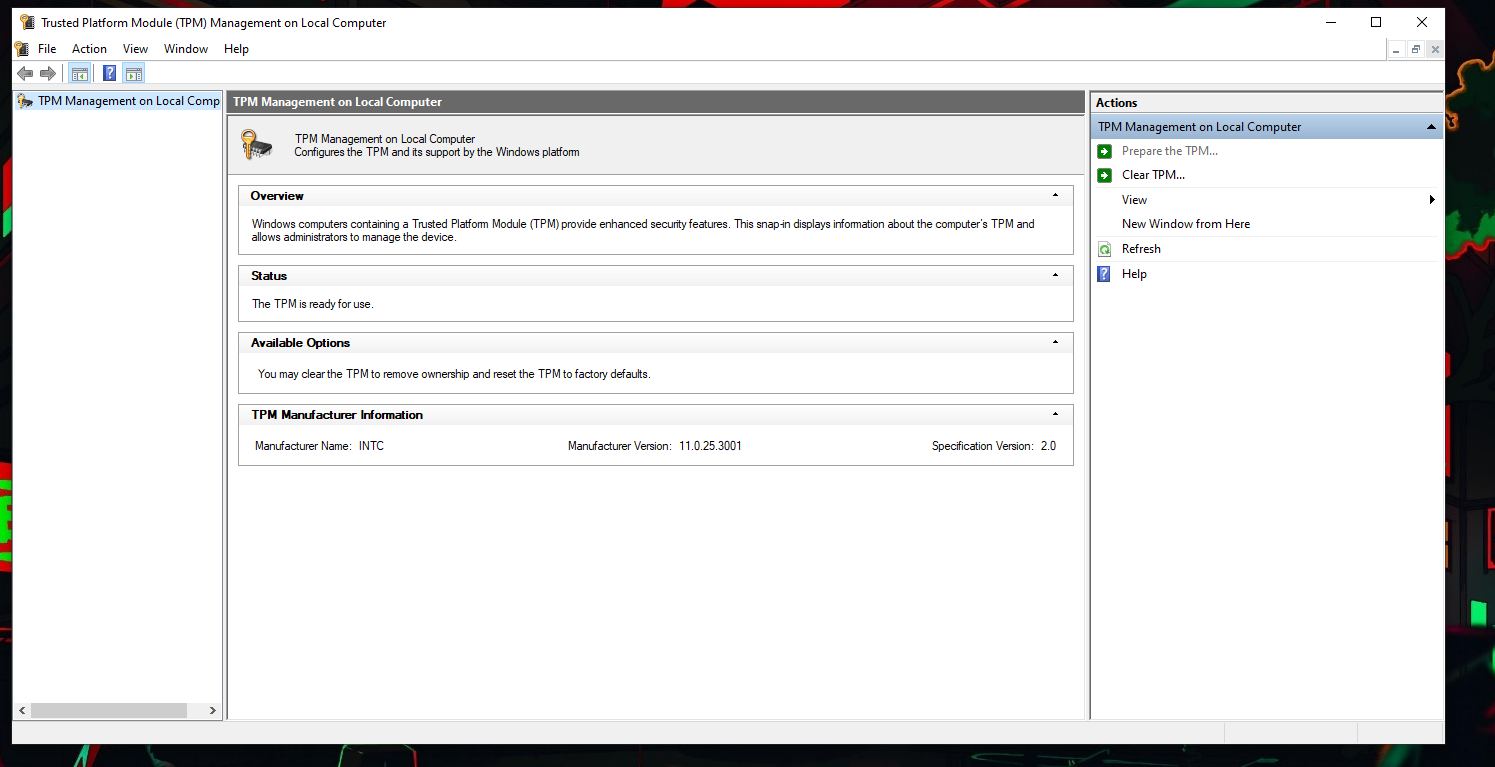
Task: Open the Action menu
Action: tap(89, 49)
